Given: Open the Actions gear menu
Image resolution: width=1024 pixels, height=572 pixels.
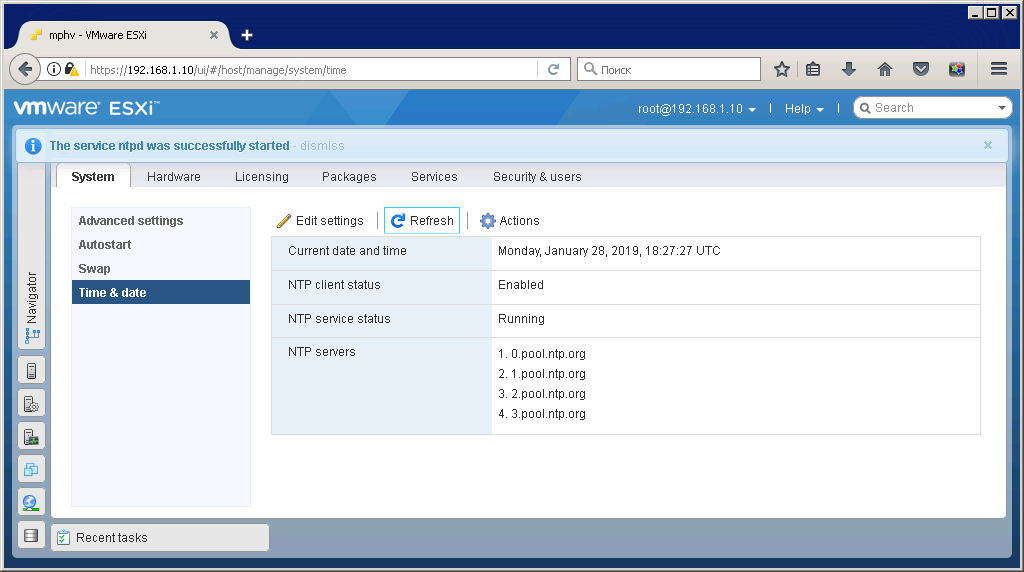Looking at the screenshot, I should coord(510,221).
